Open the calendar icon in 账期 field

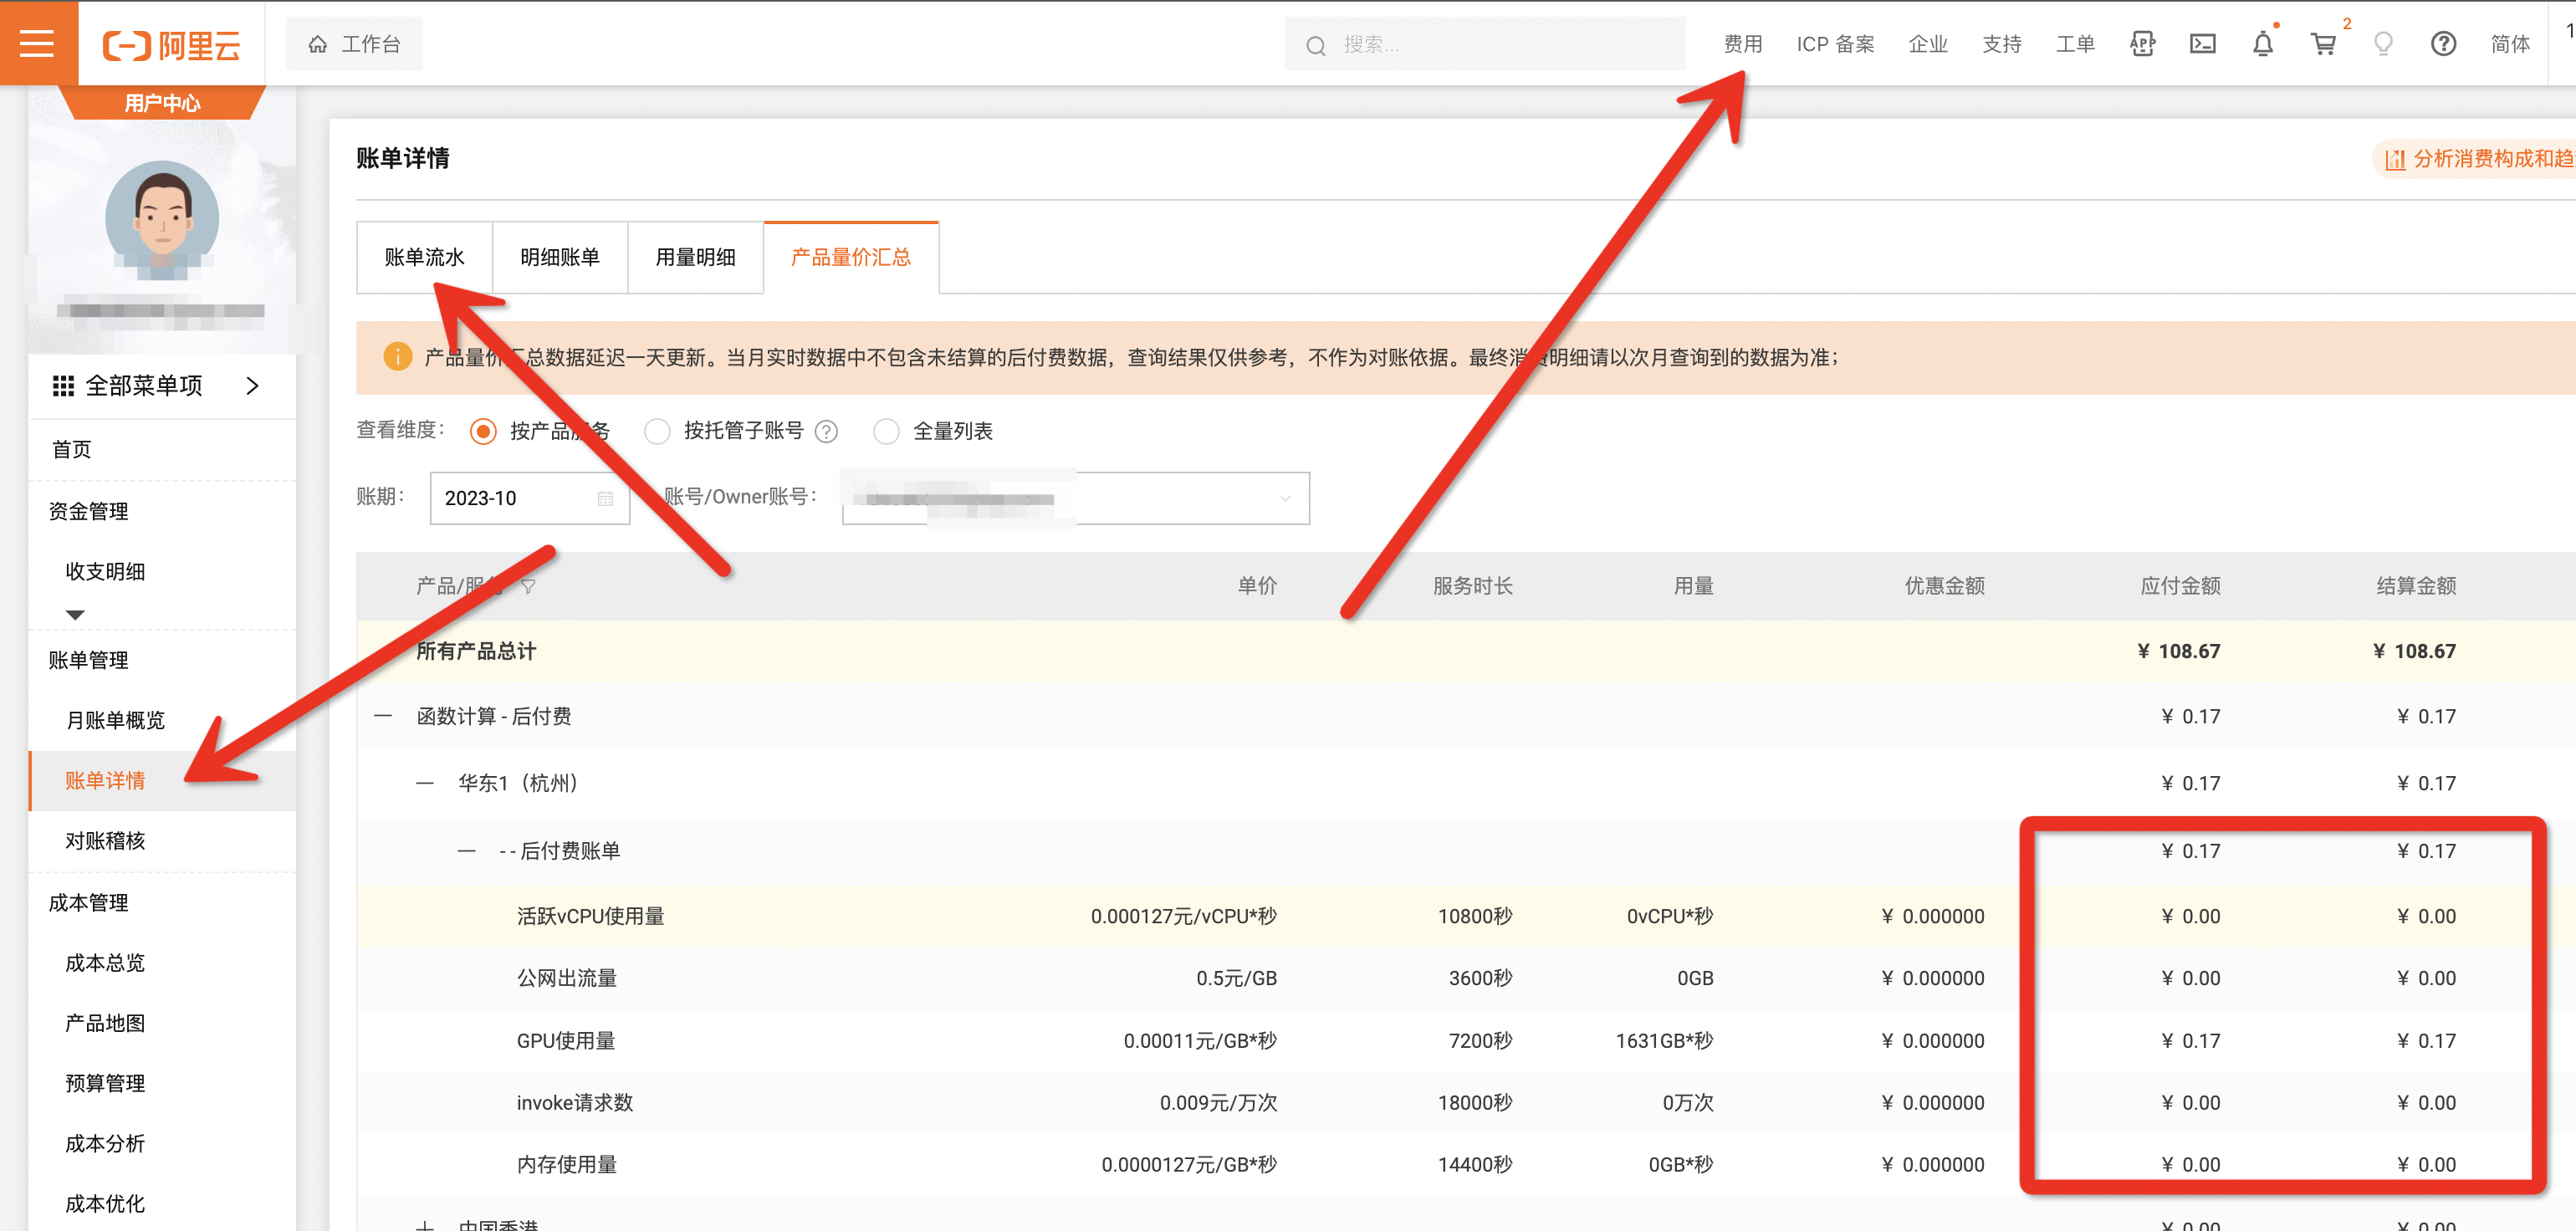(605, 498)
